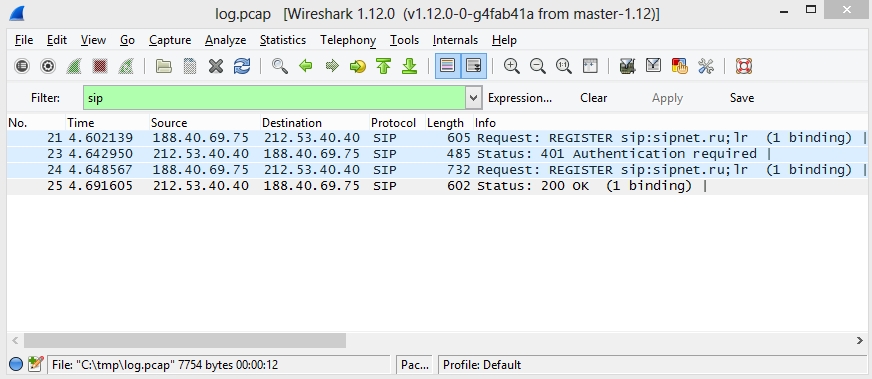Reload the capture file icon
The width and height of the screenshot is (872, 379).
[x=242, y=66]
